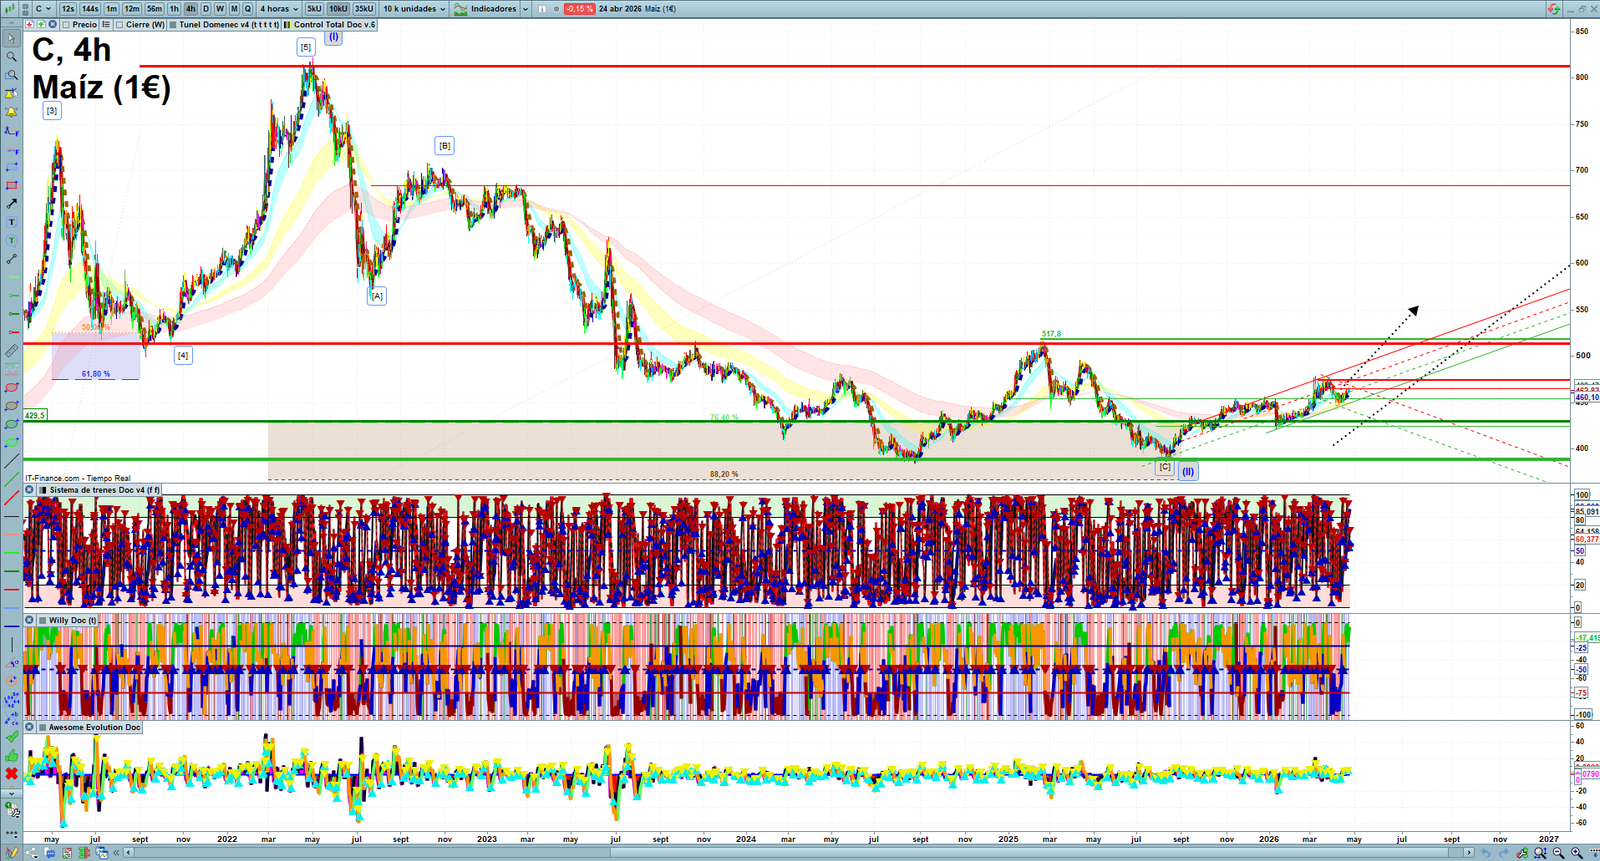The width and height of the screenshot is (1600, 861).
Task: Pick the yellow alert bell tool
Action: 11,112
